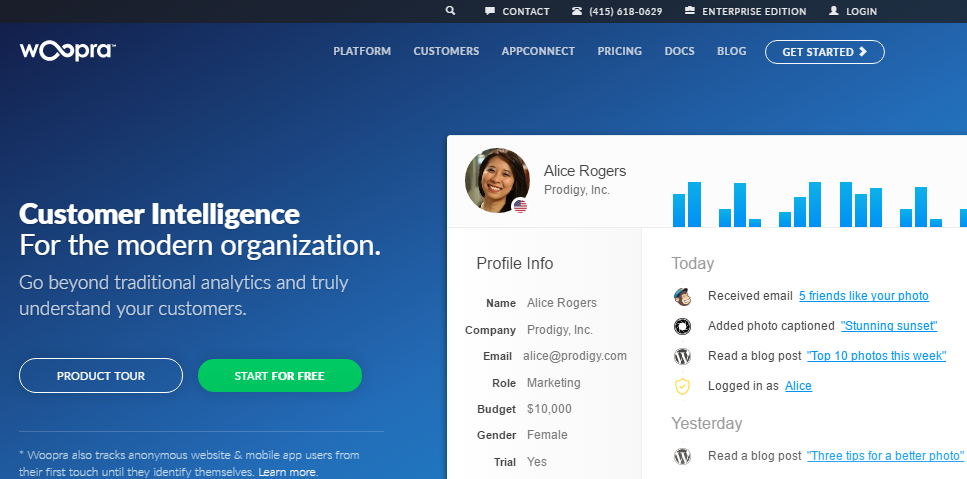Screen dimensions: 967x479
Task: Click the MailChimp icon next to Received email
Action: coord(682,296)
